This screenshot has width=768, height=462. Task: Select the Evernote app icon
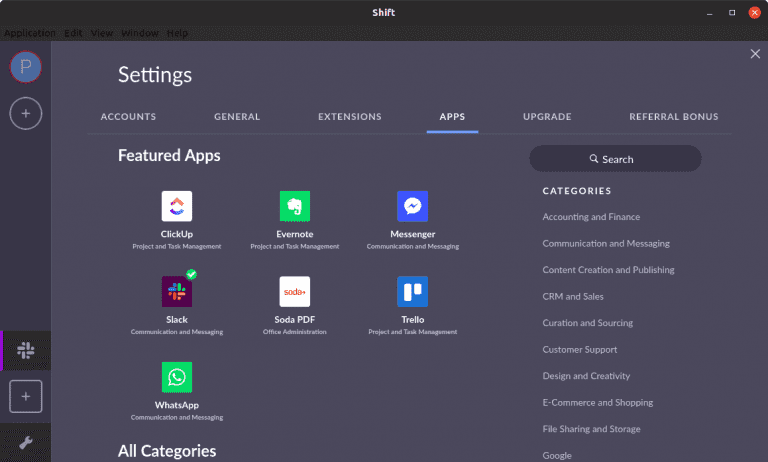(x=295, y=206)
